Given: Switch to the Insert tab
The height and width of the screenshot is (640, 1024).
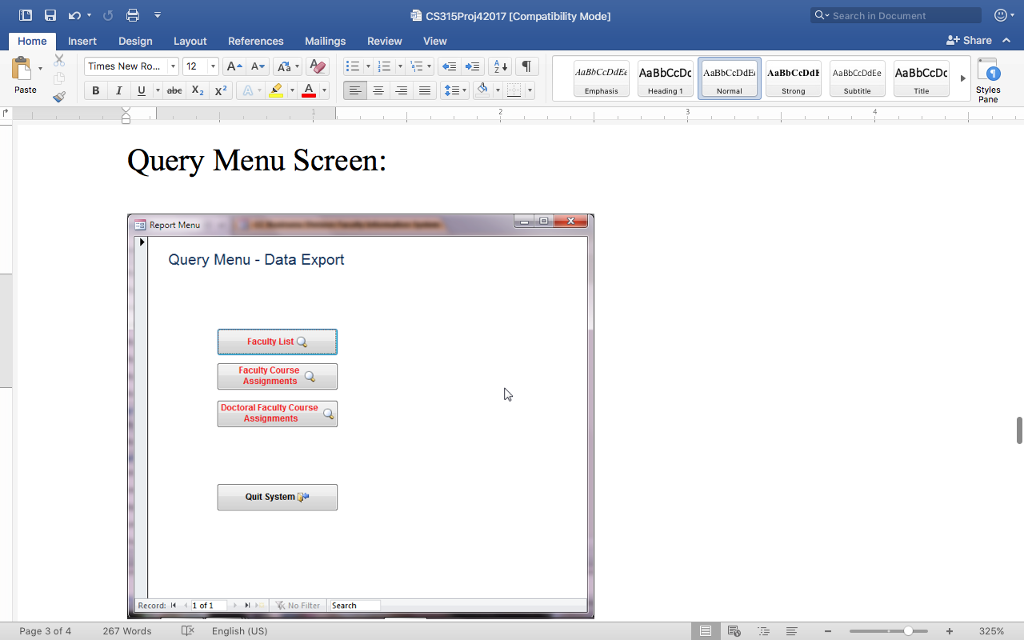Looking at the screenshot, I should pyautogui.click(x=82, y=41).
